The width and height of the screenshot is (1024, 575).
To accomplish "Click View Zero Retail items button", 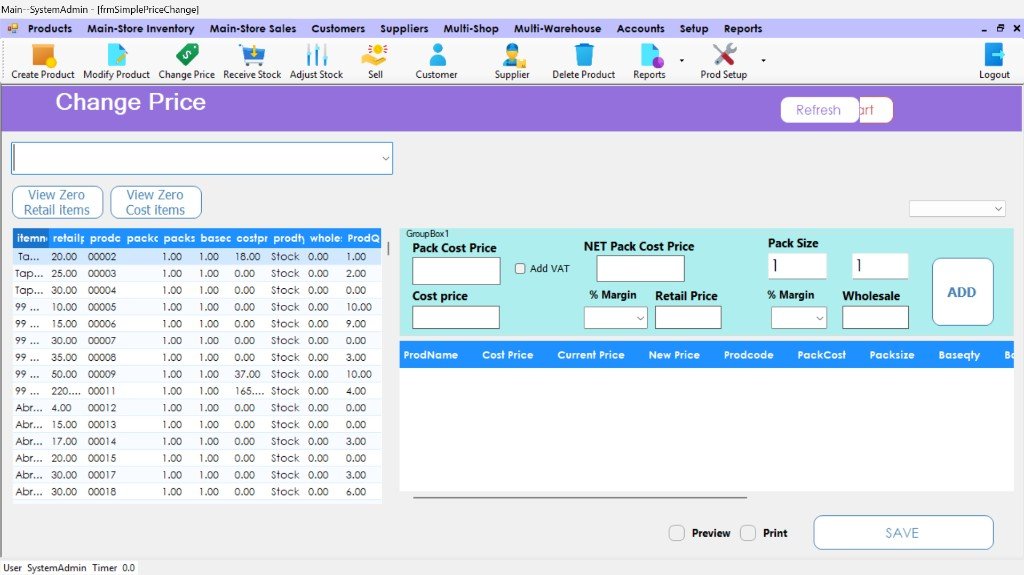I will [x=57, y=203].
